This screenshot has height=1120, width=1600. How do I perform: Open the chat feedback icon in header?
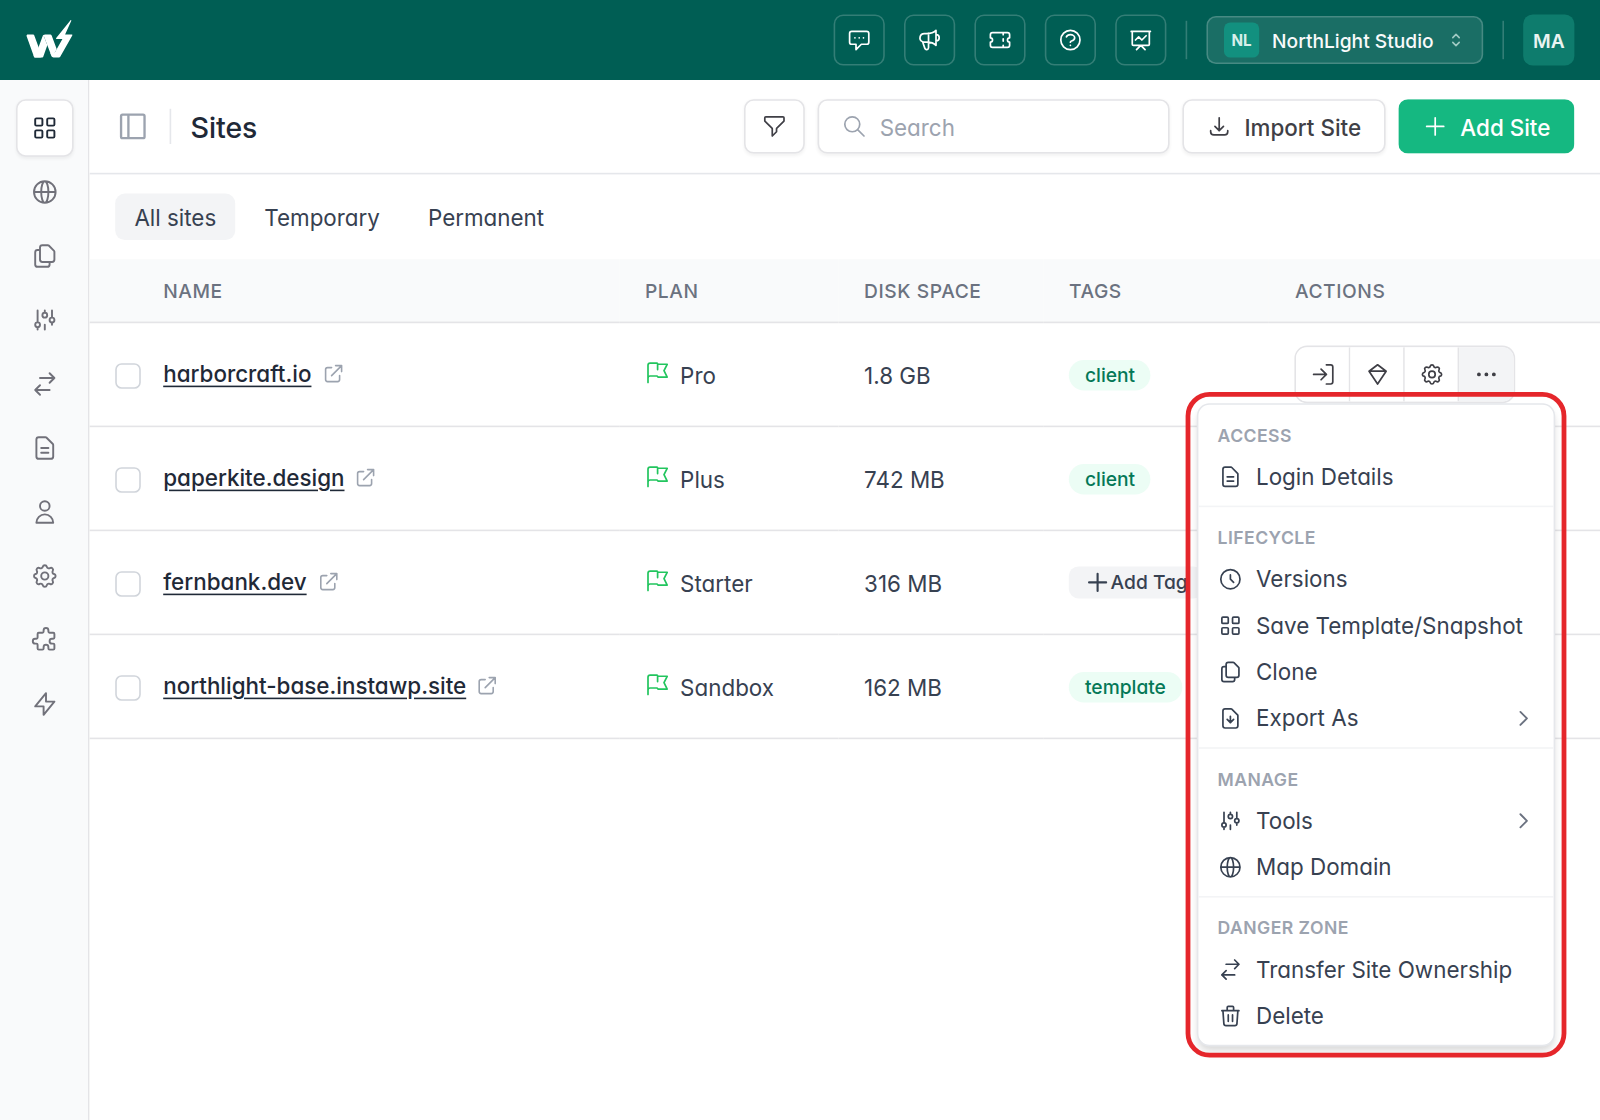coord(859,40)
